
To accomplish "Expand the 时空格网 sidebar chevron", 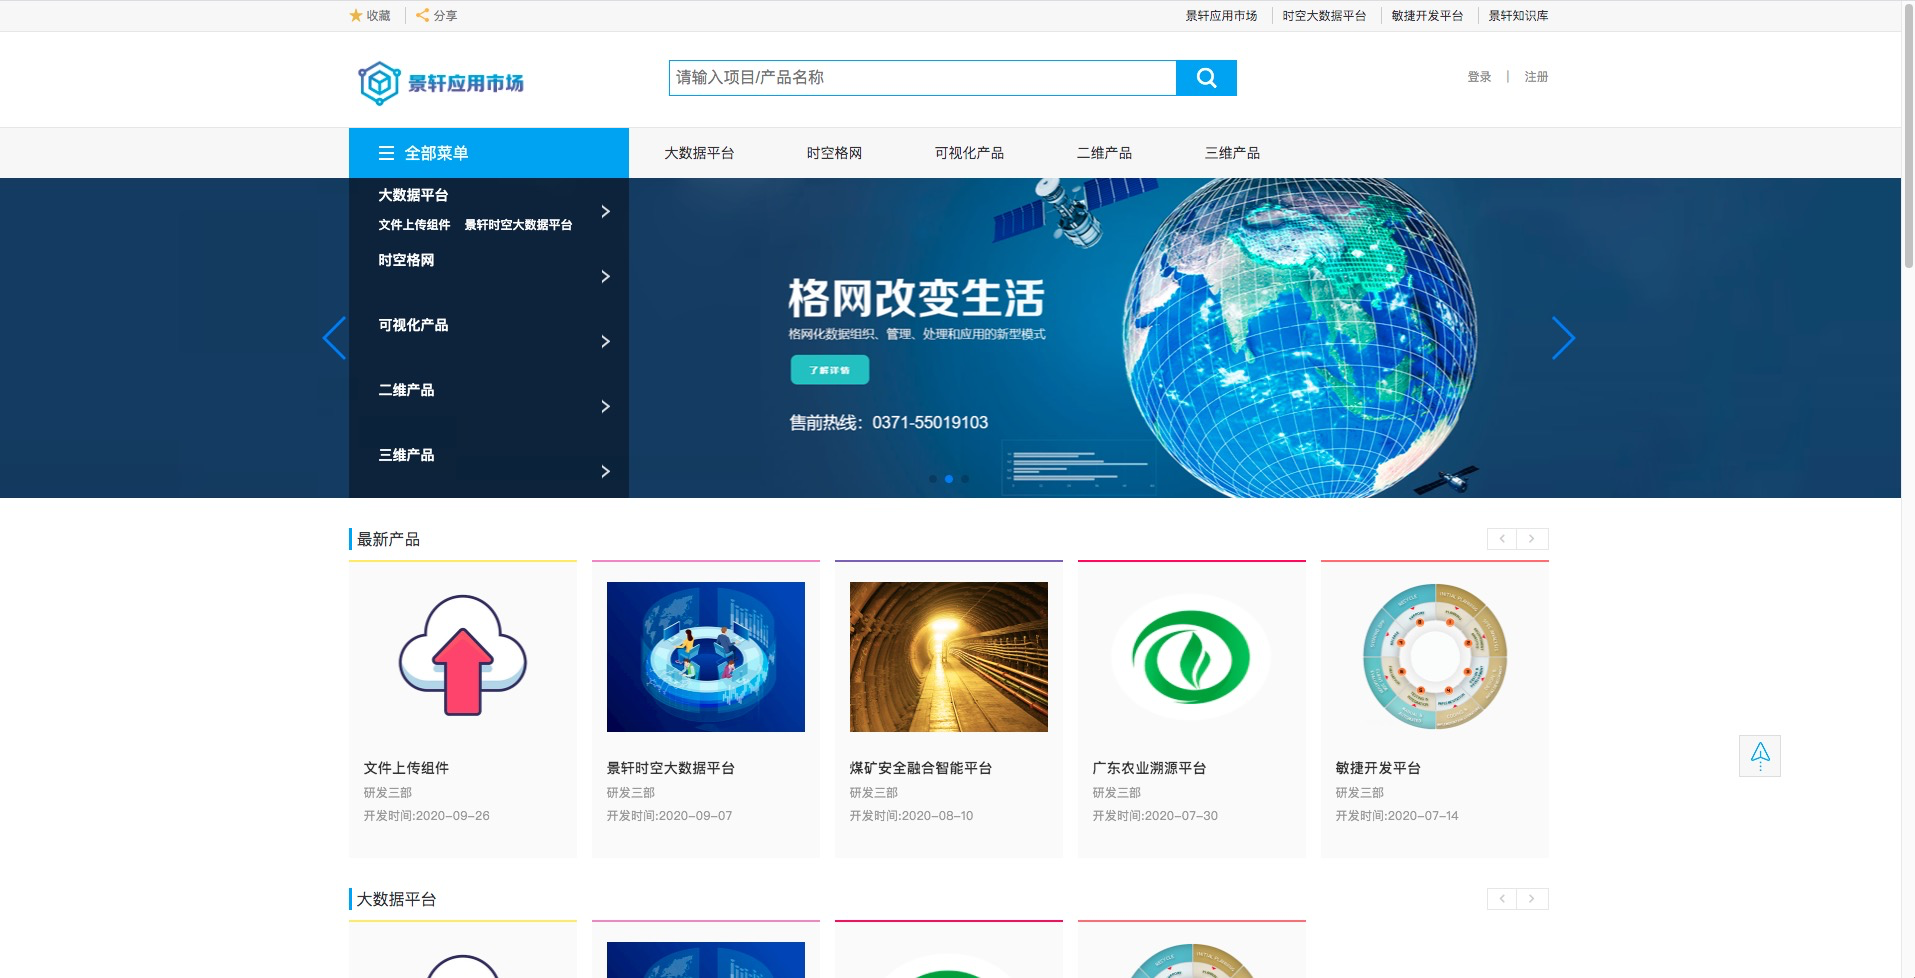I will pyautogui.click(x=605, y=276).
